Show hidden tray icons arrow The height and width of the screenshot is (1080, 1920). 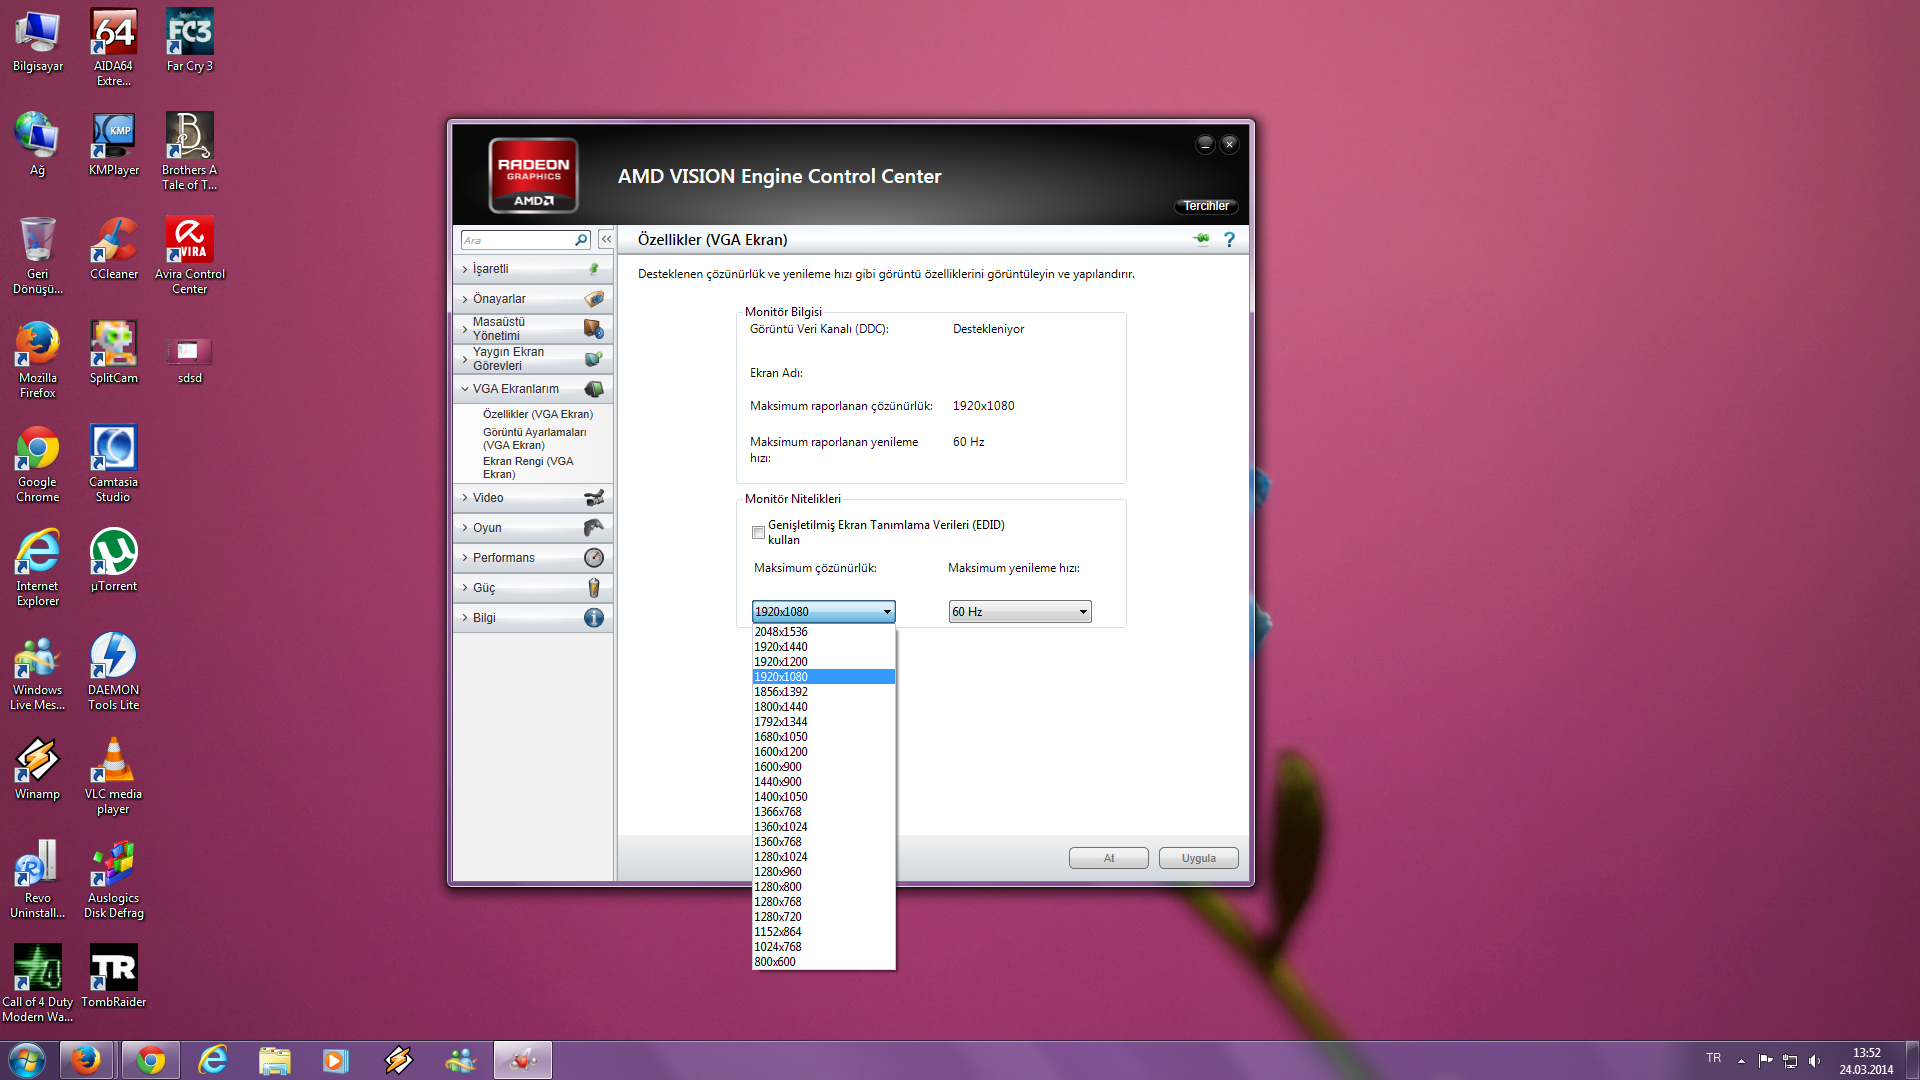coord(1741,1061)
